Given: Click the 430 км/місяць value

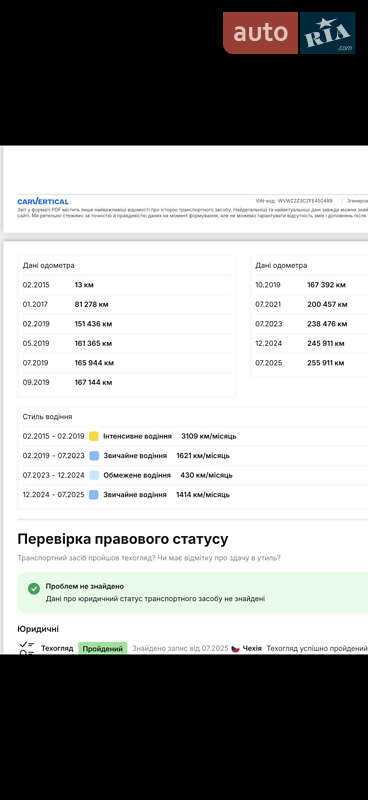Looking at the screenshot, I should 206,475.
